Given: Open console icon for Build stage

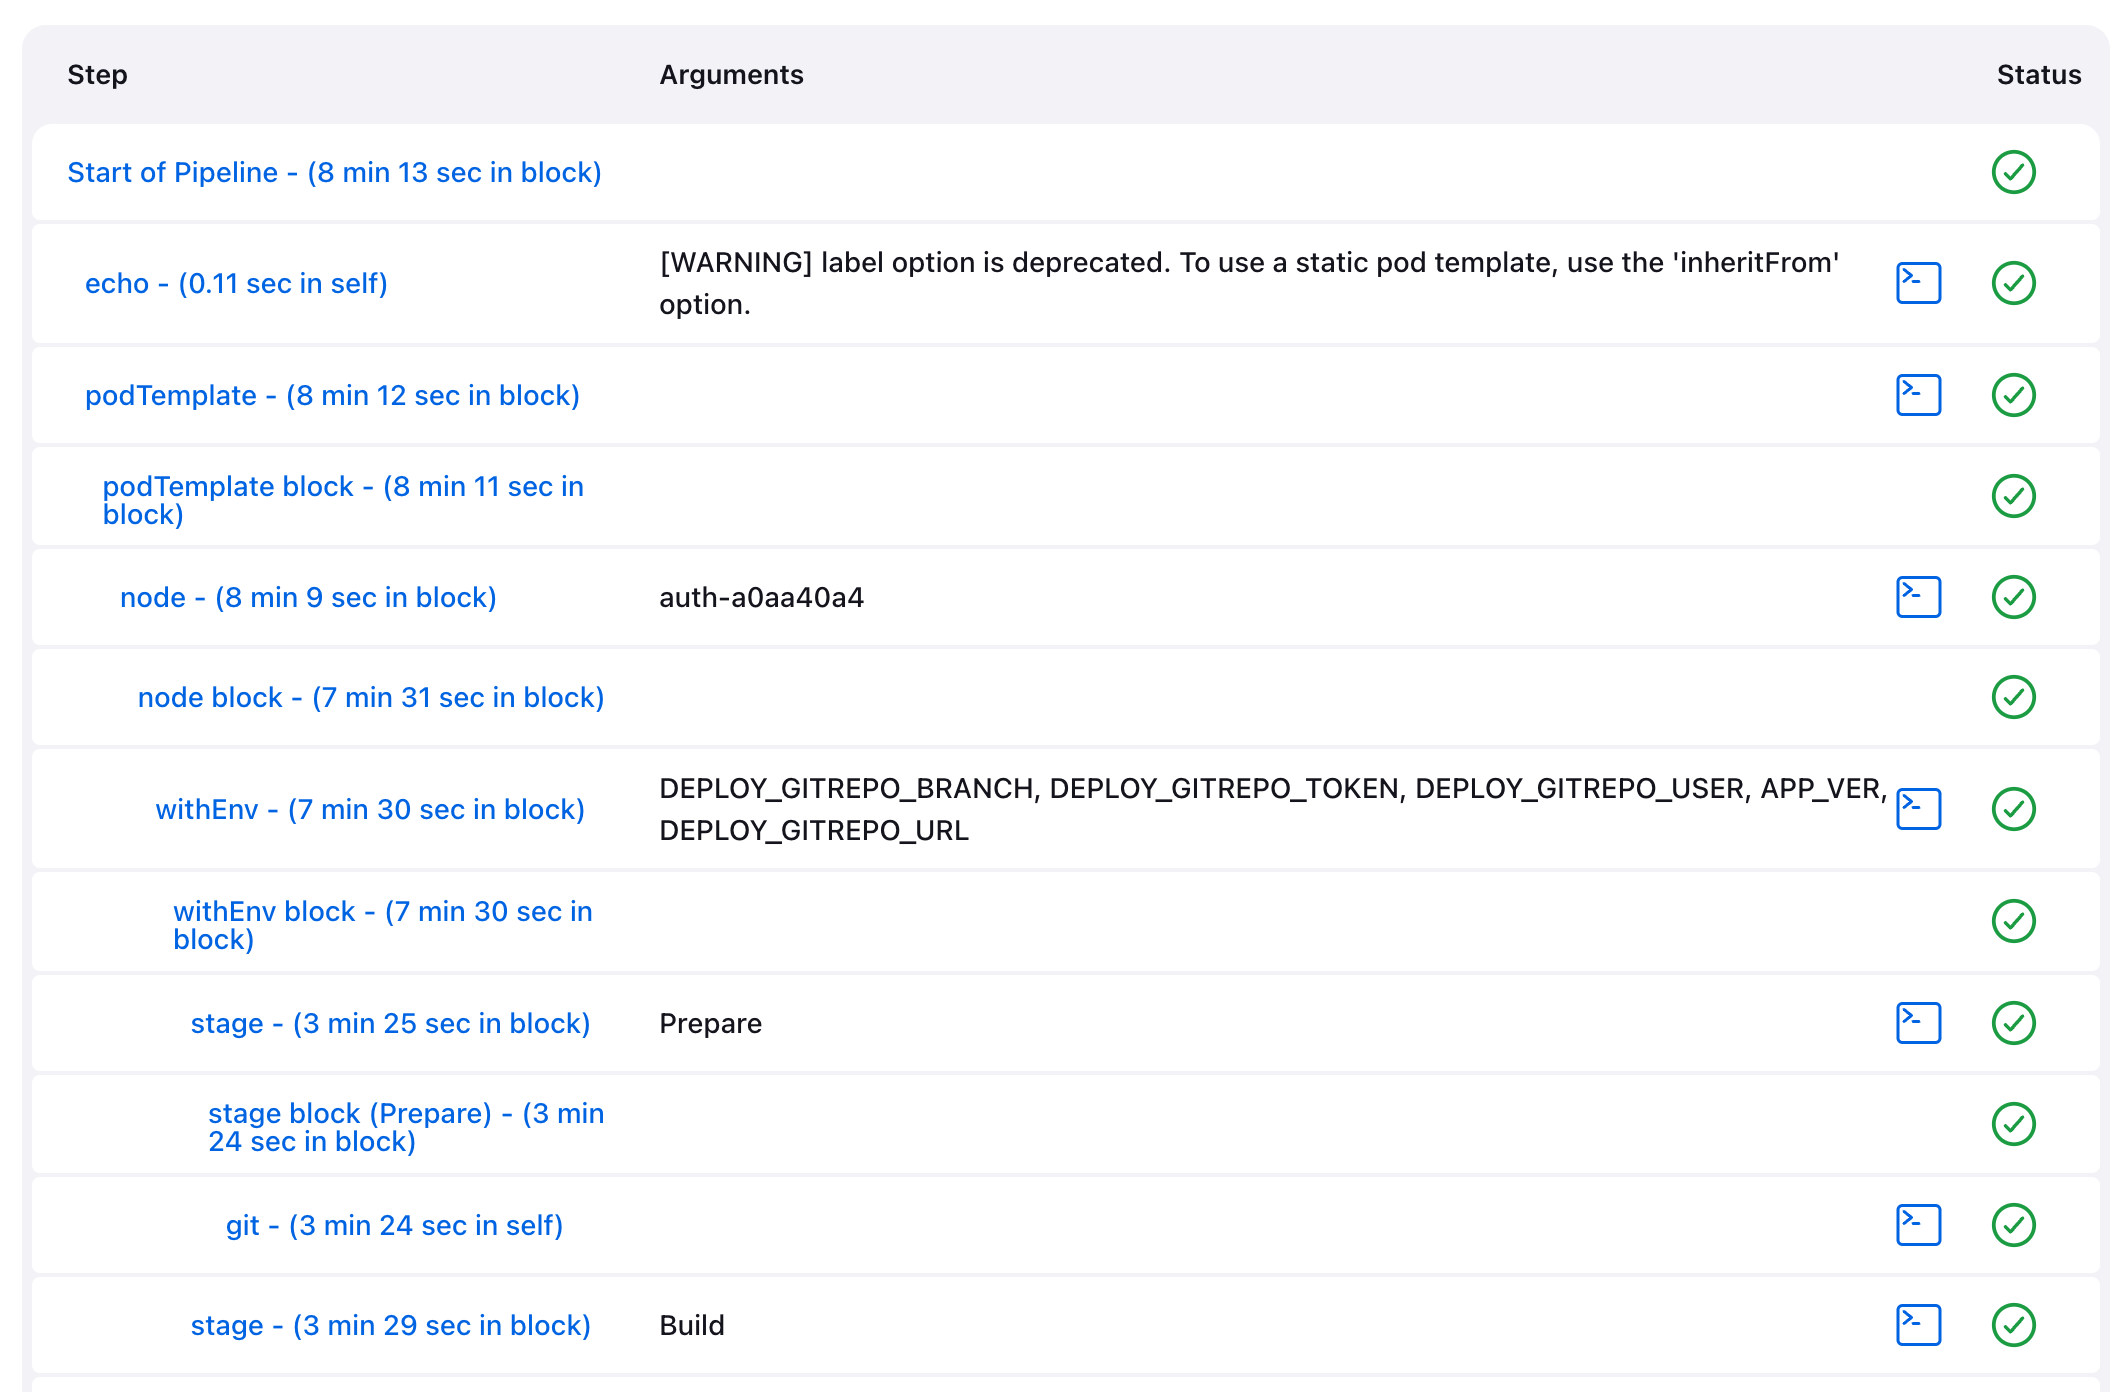Looking at the screenshot, I should (1918, 1325).
